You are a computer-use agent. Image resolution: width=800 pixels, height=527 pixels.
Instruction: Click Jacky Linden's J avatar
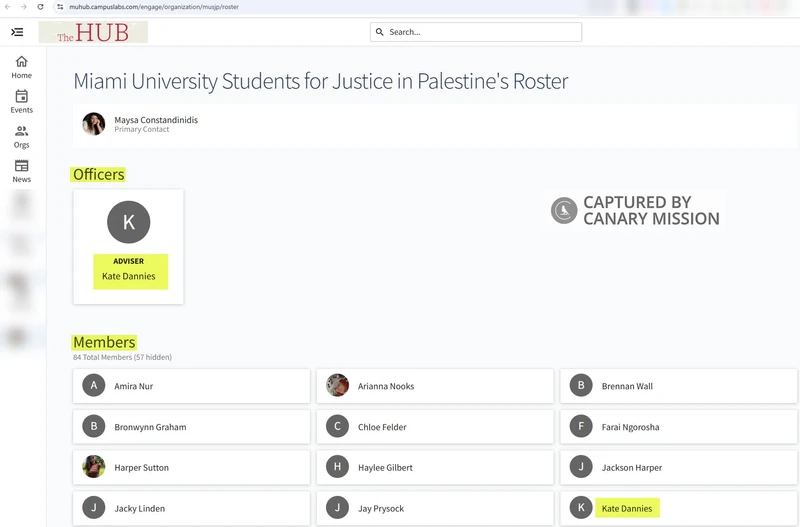pos(94,508)
